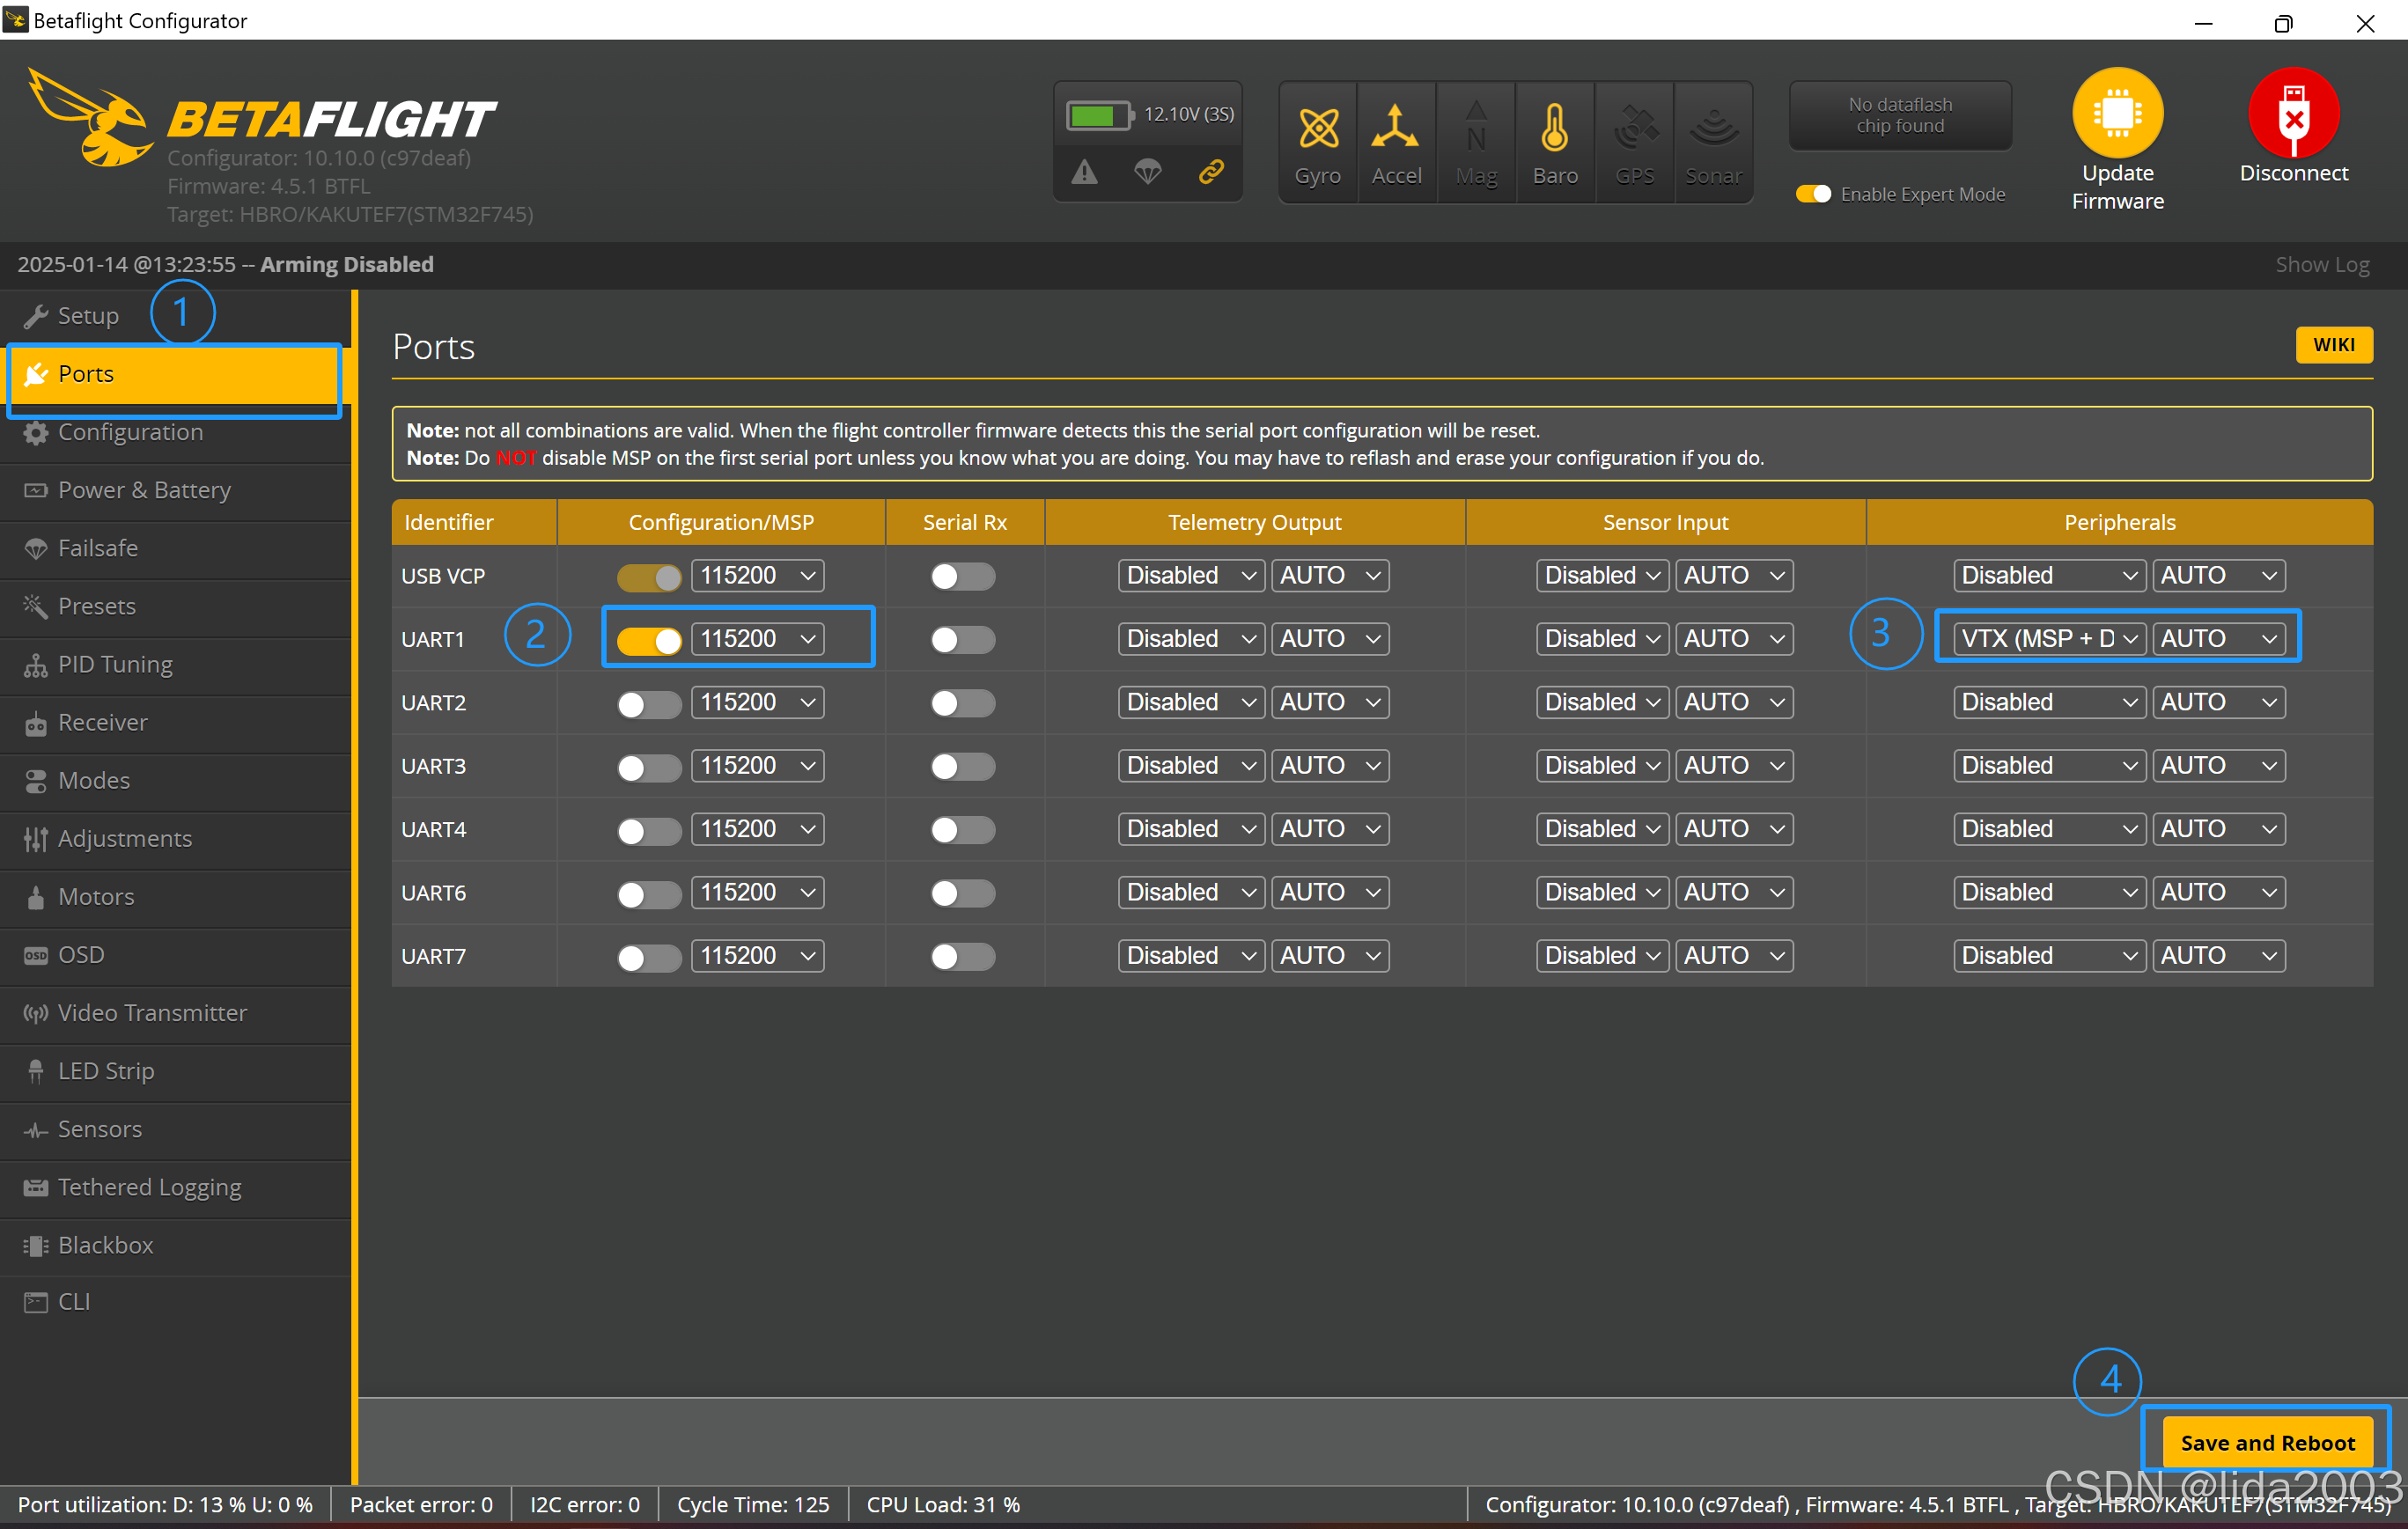Image resolution: width=2408 pixels, height=1529 pixels.
Task: Open UART6 Telemetry AUTO baud dropdown
Action: coord(1330,893)
